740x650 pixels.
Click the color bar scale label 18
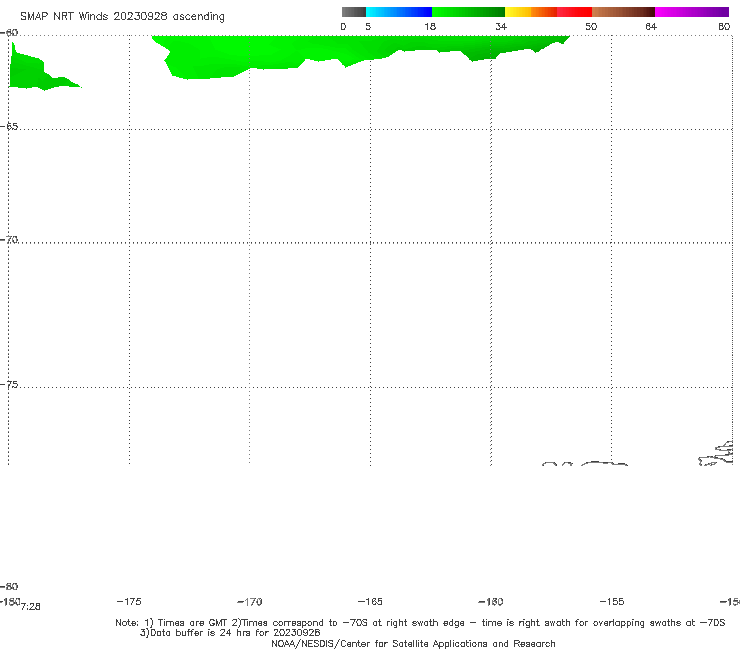tap(430, 26)
